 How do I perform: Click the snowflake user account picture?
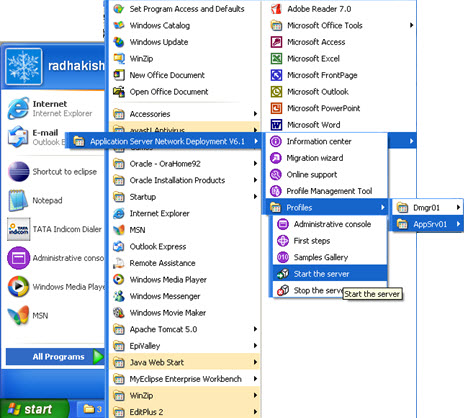[24, 66]
